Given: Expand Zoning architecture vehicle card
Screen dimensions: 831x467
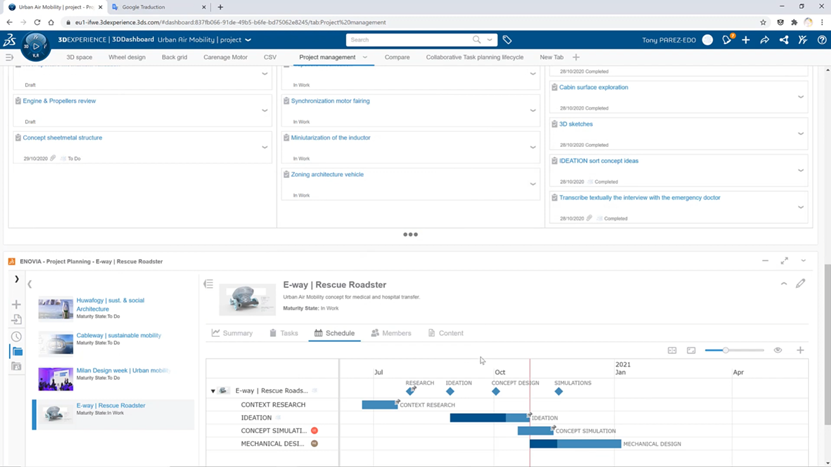Looking at the screenshot, I should 533,184.
